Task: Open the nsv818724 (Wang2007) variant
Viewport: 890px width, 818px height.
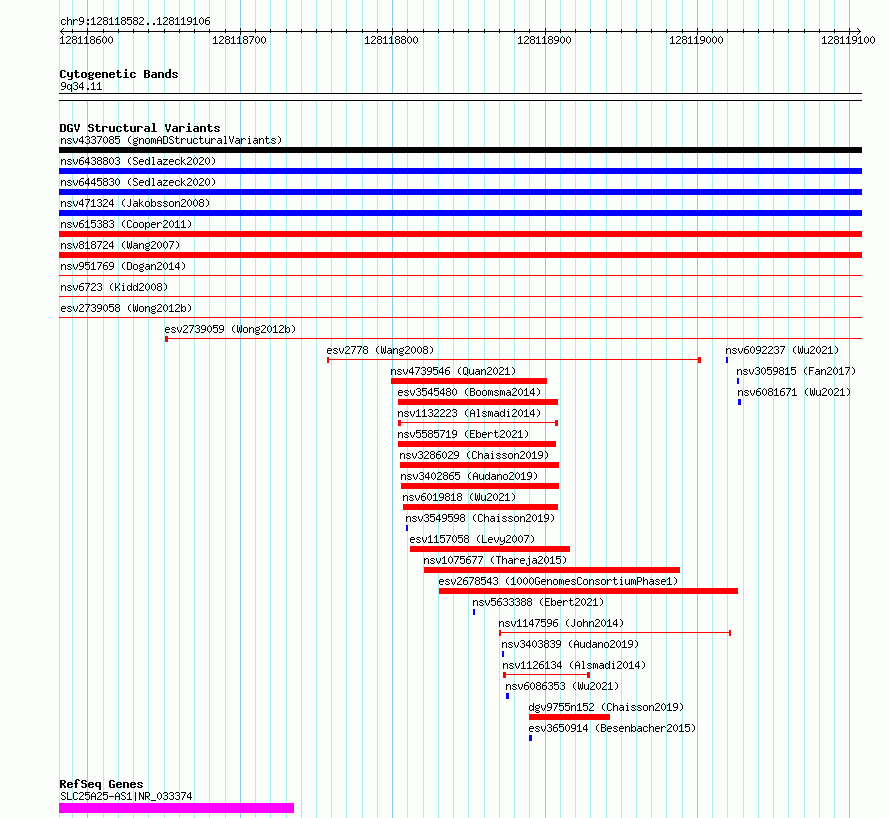Action: coord(120,245)
